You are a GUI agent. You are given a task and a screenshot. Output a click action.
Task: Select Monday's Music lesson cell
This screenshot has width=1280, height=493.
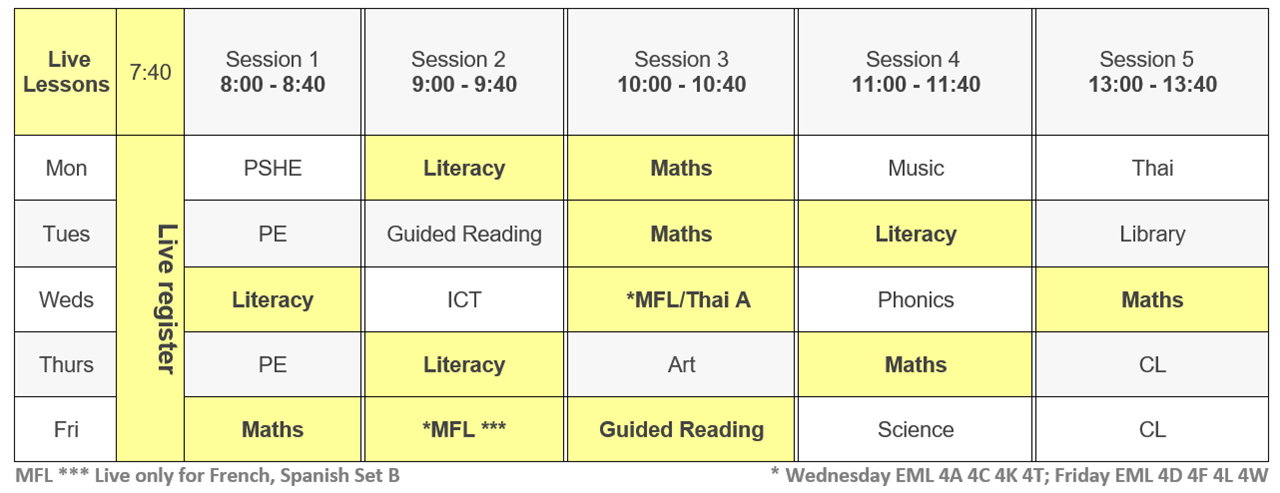point(915,168)
